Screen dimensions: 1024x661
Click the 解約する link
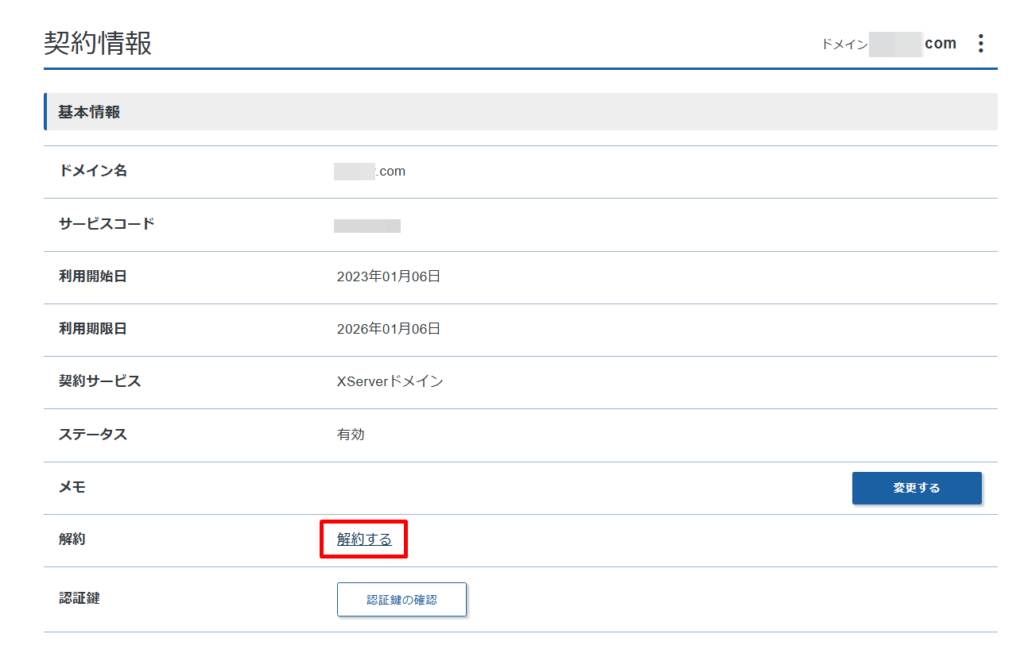click(364, 540)
